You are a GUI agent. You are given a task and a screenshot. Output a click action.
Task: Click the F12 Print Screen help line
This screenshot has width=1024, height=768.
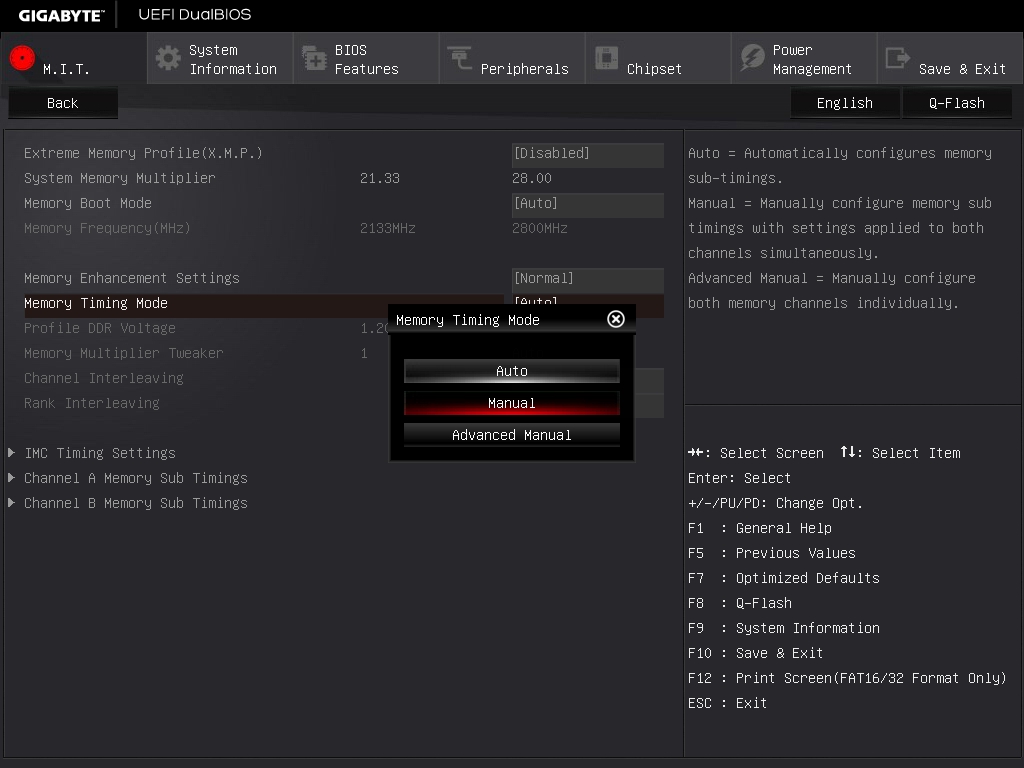pos(847,679)
